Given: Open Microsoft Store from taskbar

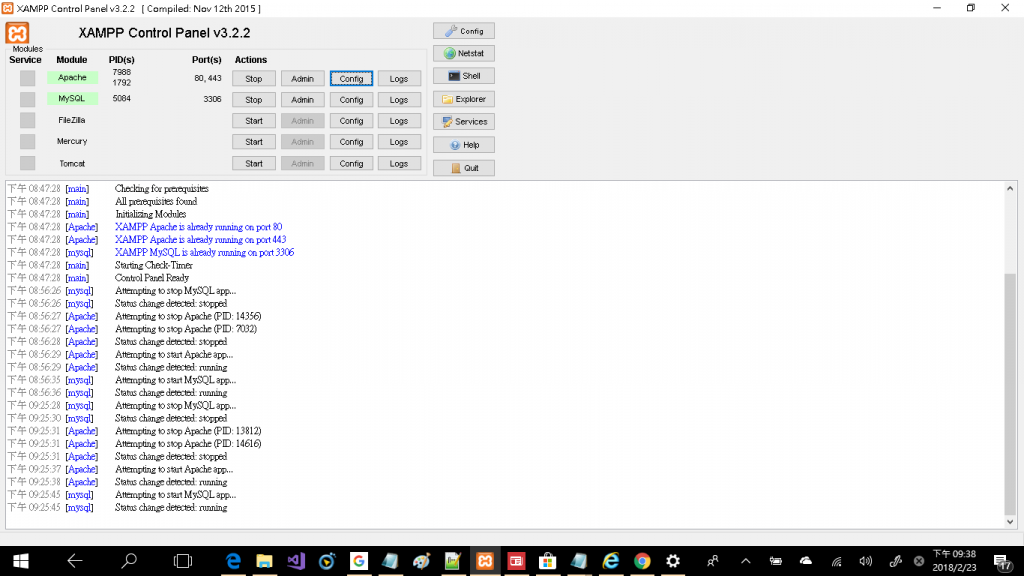Looking at the screenshot, I should 547,561.
